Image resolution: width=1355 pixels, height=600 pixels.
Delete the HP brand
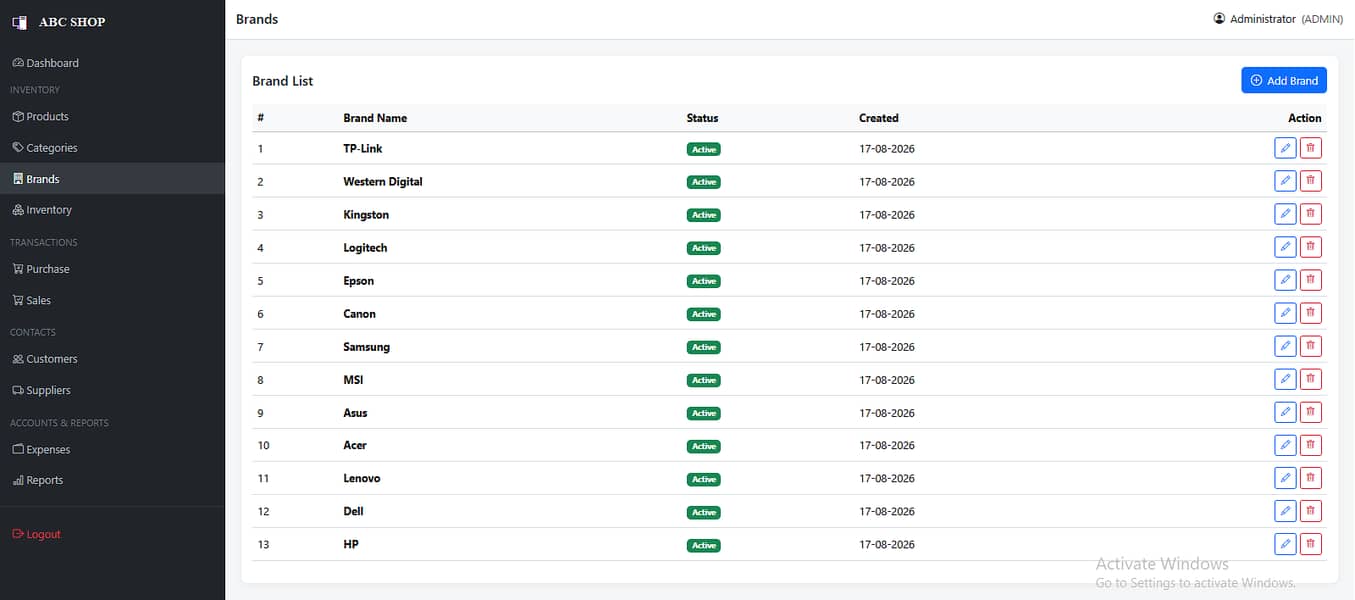point(1310,544)
